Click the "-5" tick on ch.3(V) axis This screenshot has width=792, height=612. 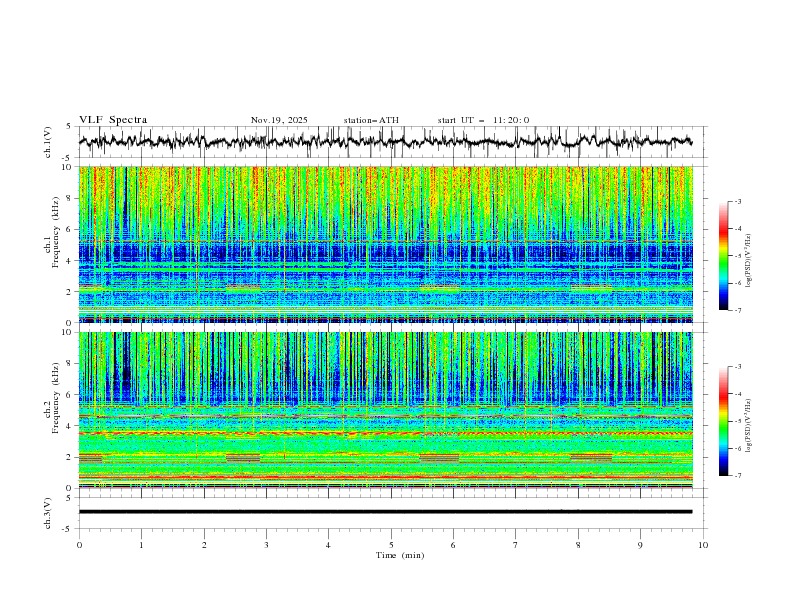67,529
